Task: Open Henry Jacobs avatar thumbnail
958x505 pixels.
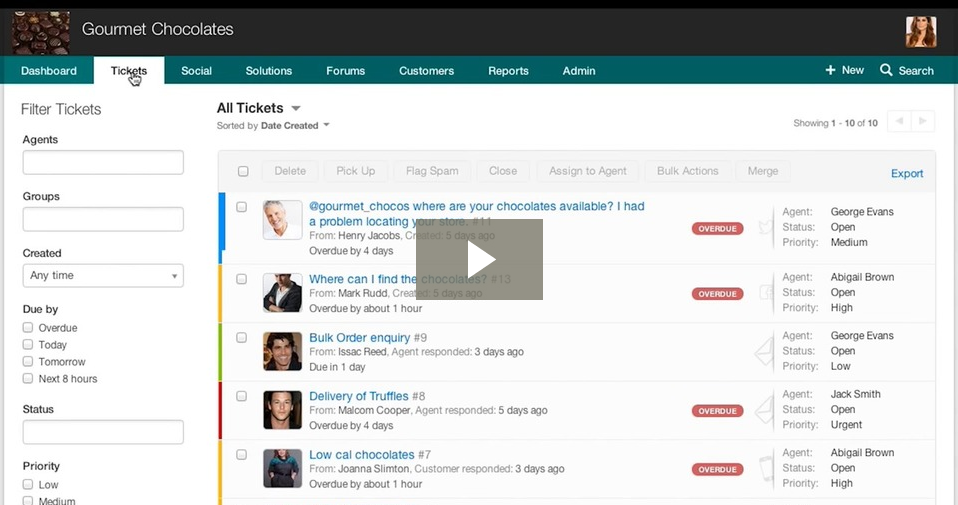Action: tap(282, 220)
